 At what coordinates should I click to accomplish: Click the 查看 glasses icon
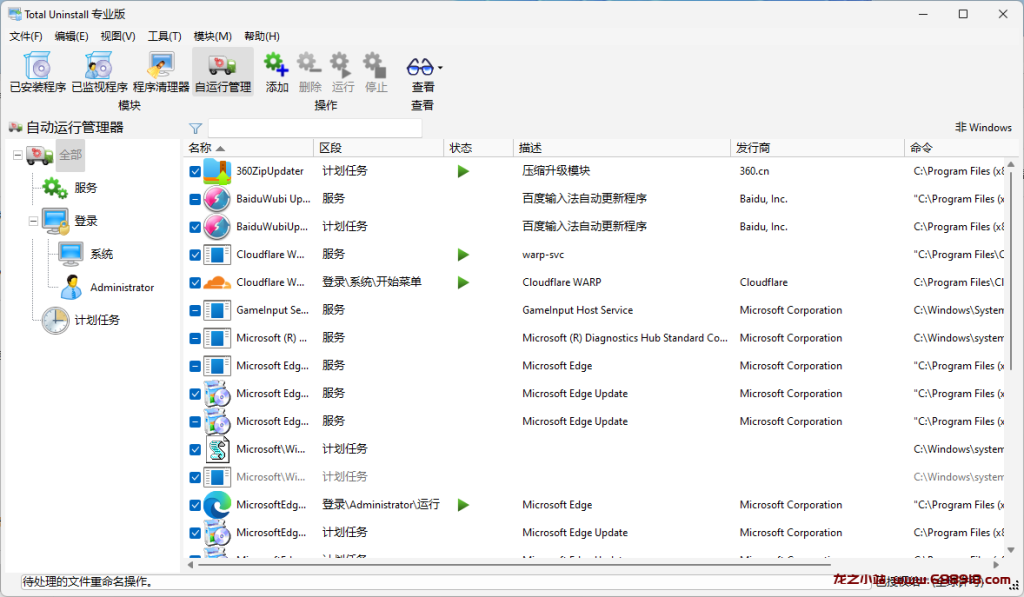419,66
